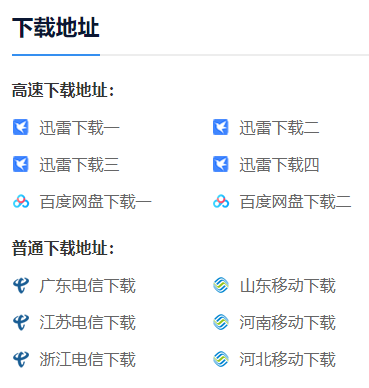Viewport: 369px width, 388px height.
Task: Click the Xunlei icon beside 迅雷下载三
Action: point(21,164)
